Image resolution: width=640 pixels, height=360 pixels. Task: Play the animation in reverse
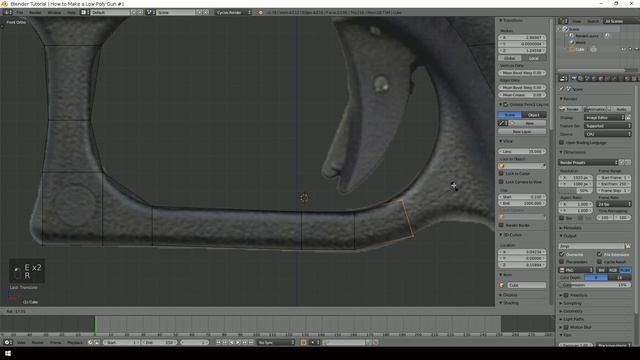(x=231, y=342)
